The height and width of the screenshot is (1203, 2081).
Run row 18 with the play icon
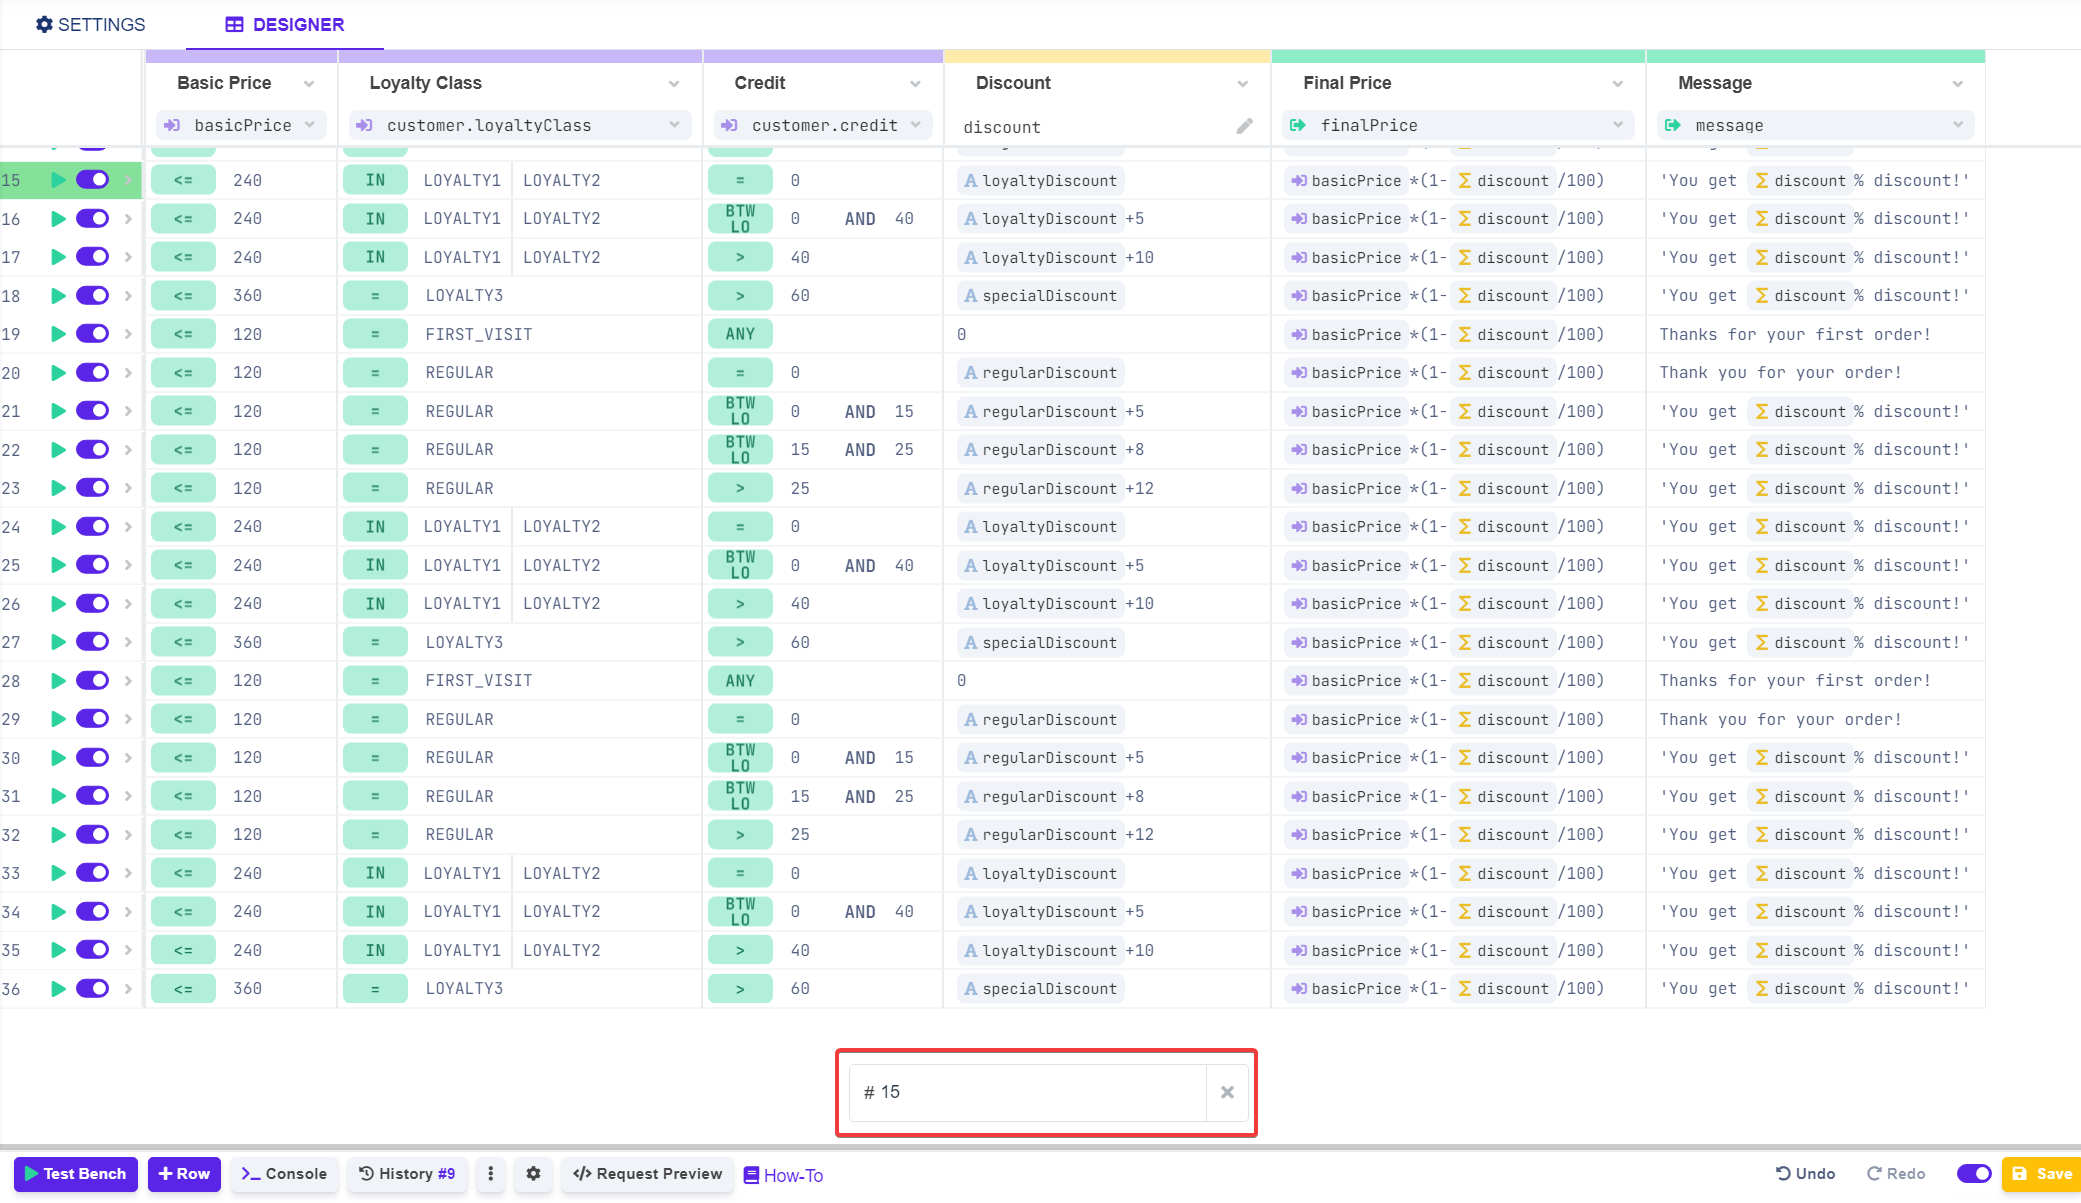tap(58, 296)
